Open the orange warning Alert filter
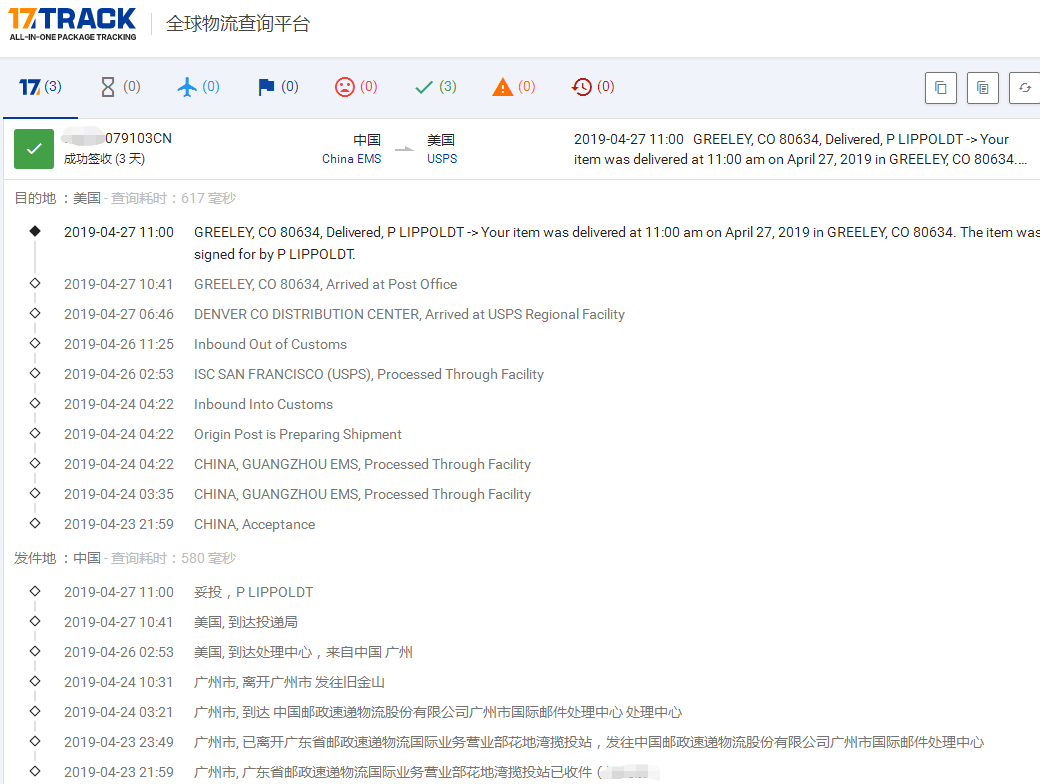The width and height of the screenshot is (1040, 784). click(513, 88)
